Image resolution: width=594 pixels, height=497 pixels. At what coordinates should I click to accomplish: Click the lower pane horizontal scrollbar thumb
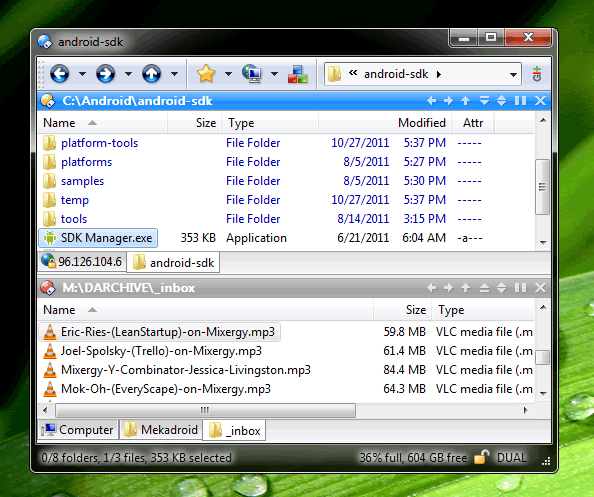[205, 410]
